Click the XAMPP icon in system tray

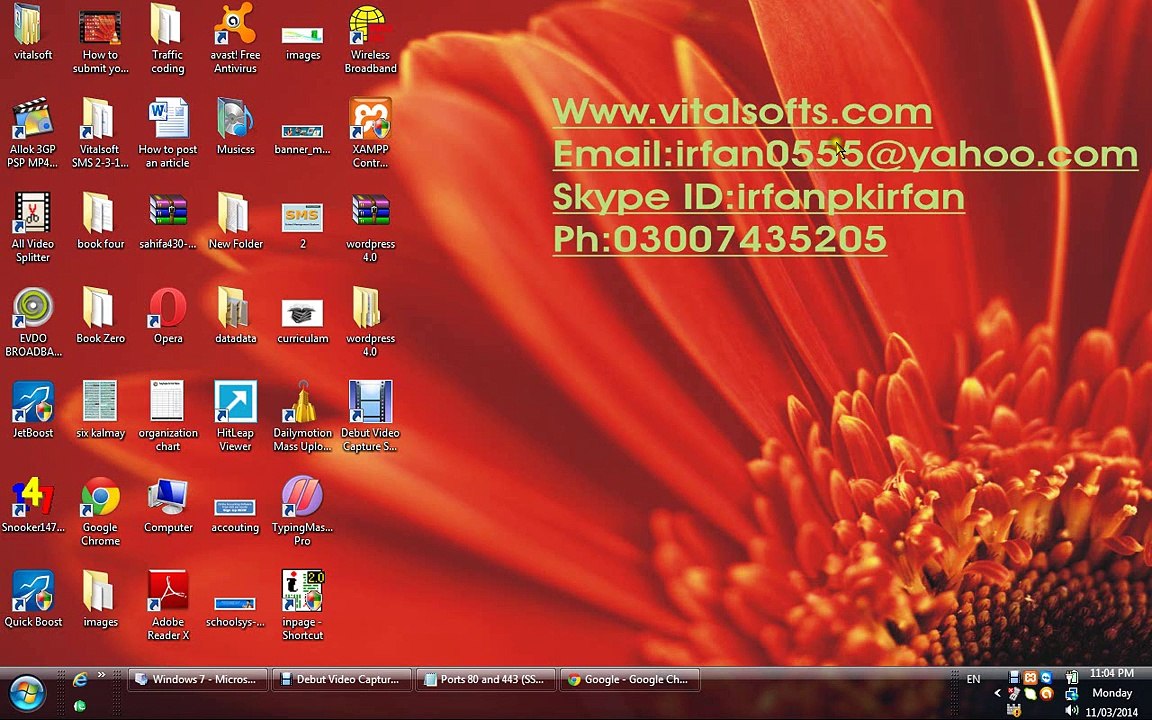[1030, 677]
